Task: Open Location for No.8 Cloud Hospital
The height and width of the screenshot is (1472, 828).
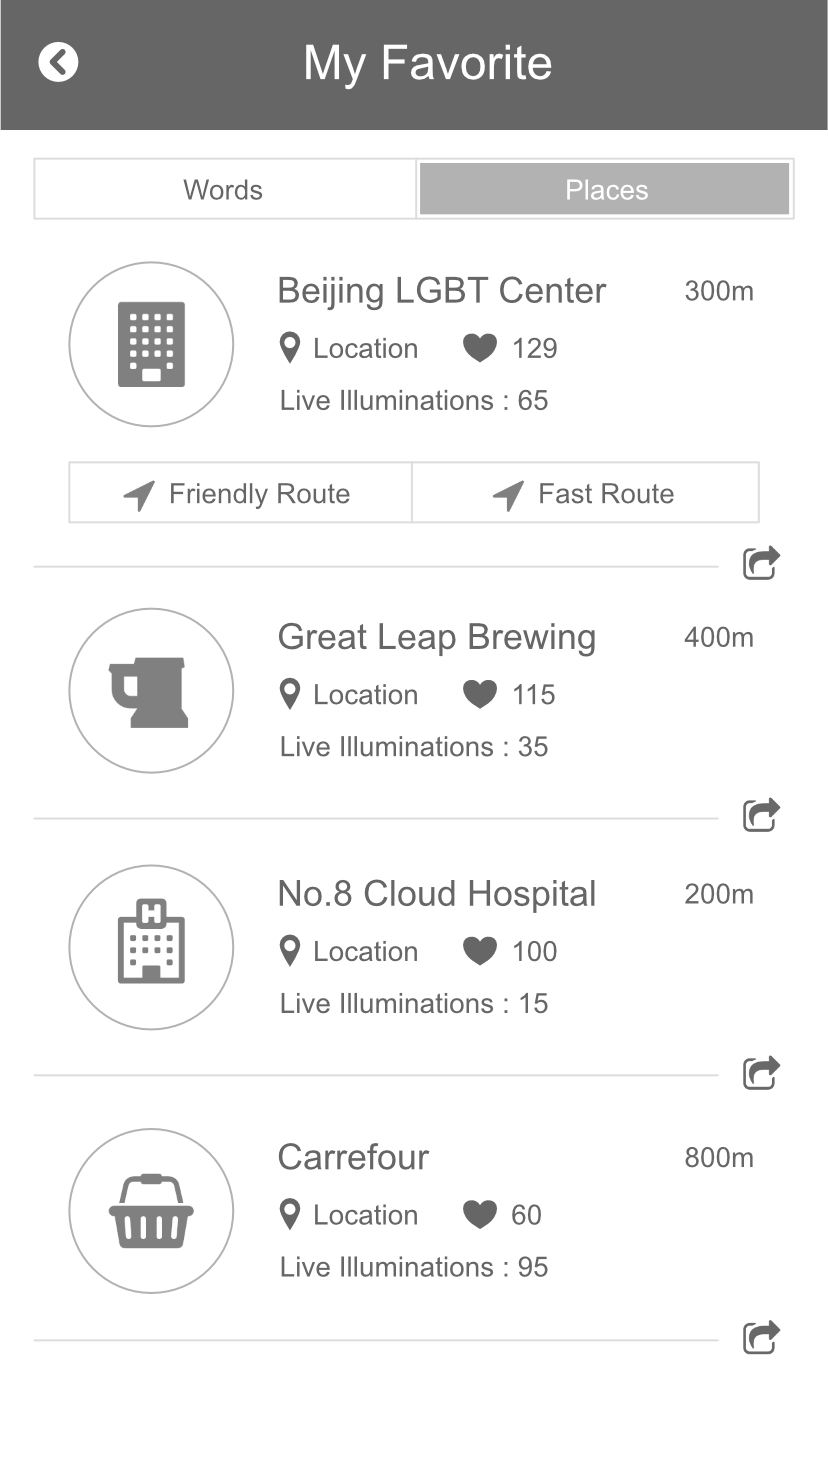Action: (348, 951)
